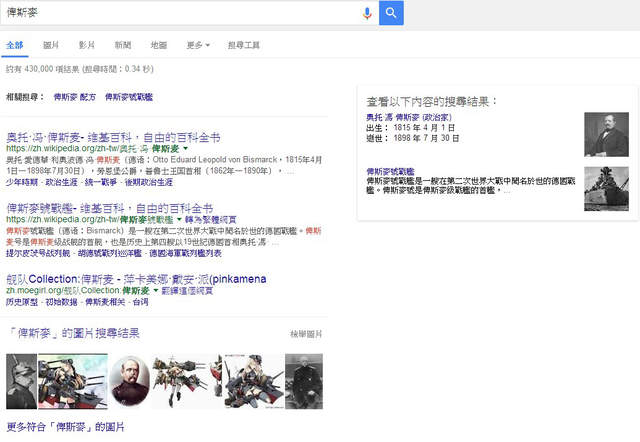Click related search 俾斯麥號戰艦
This screenshot has width=640, height=442.
[x=129, y=97]
